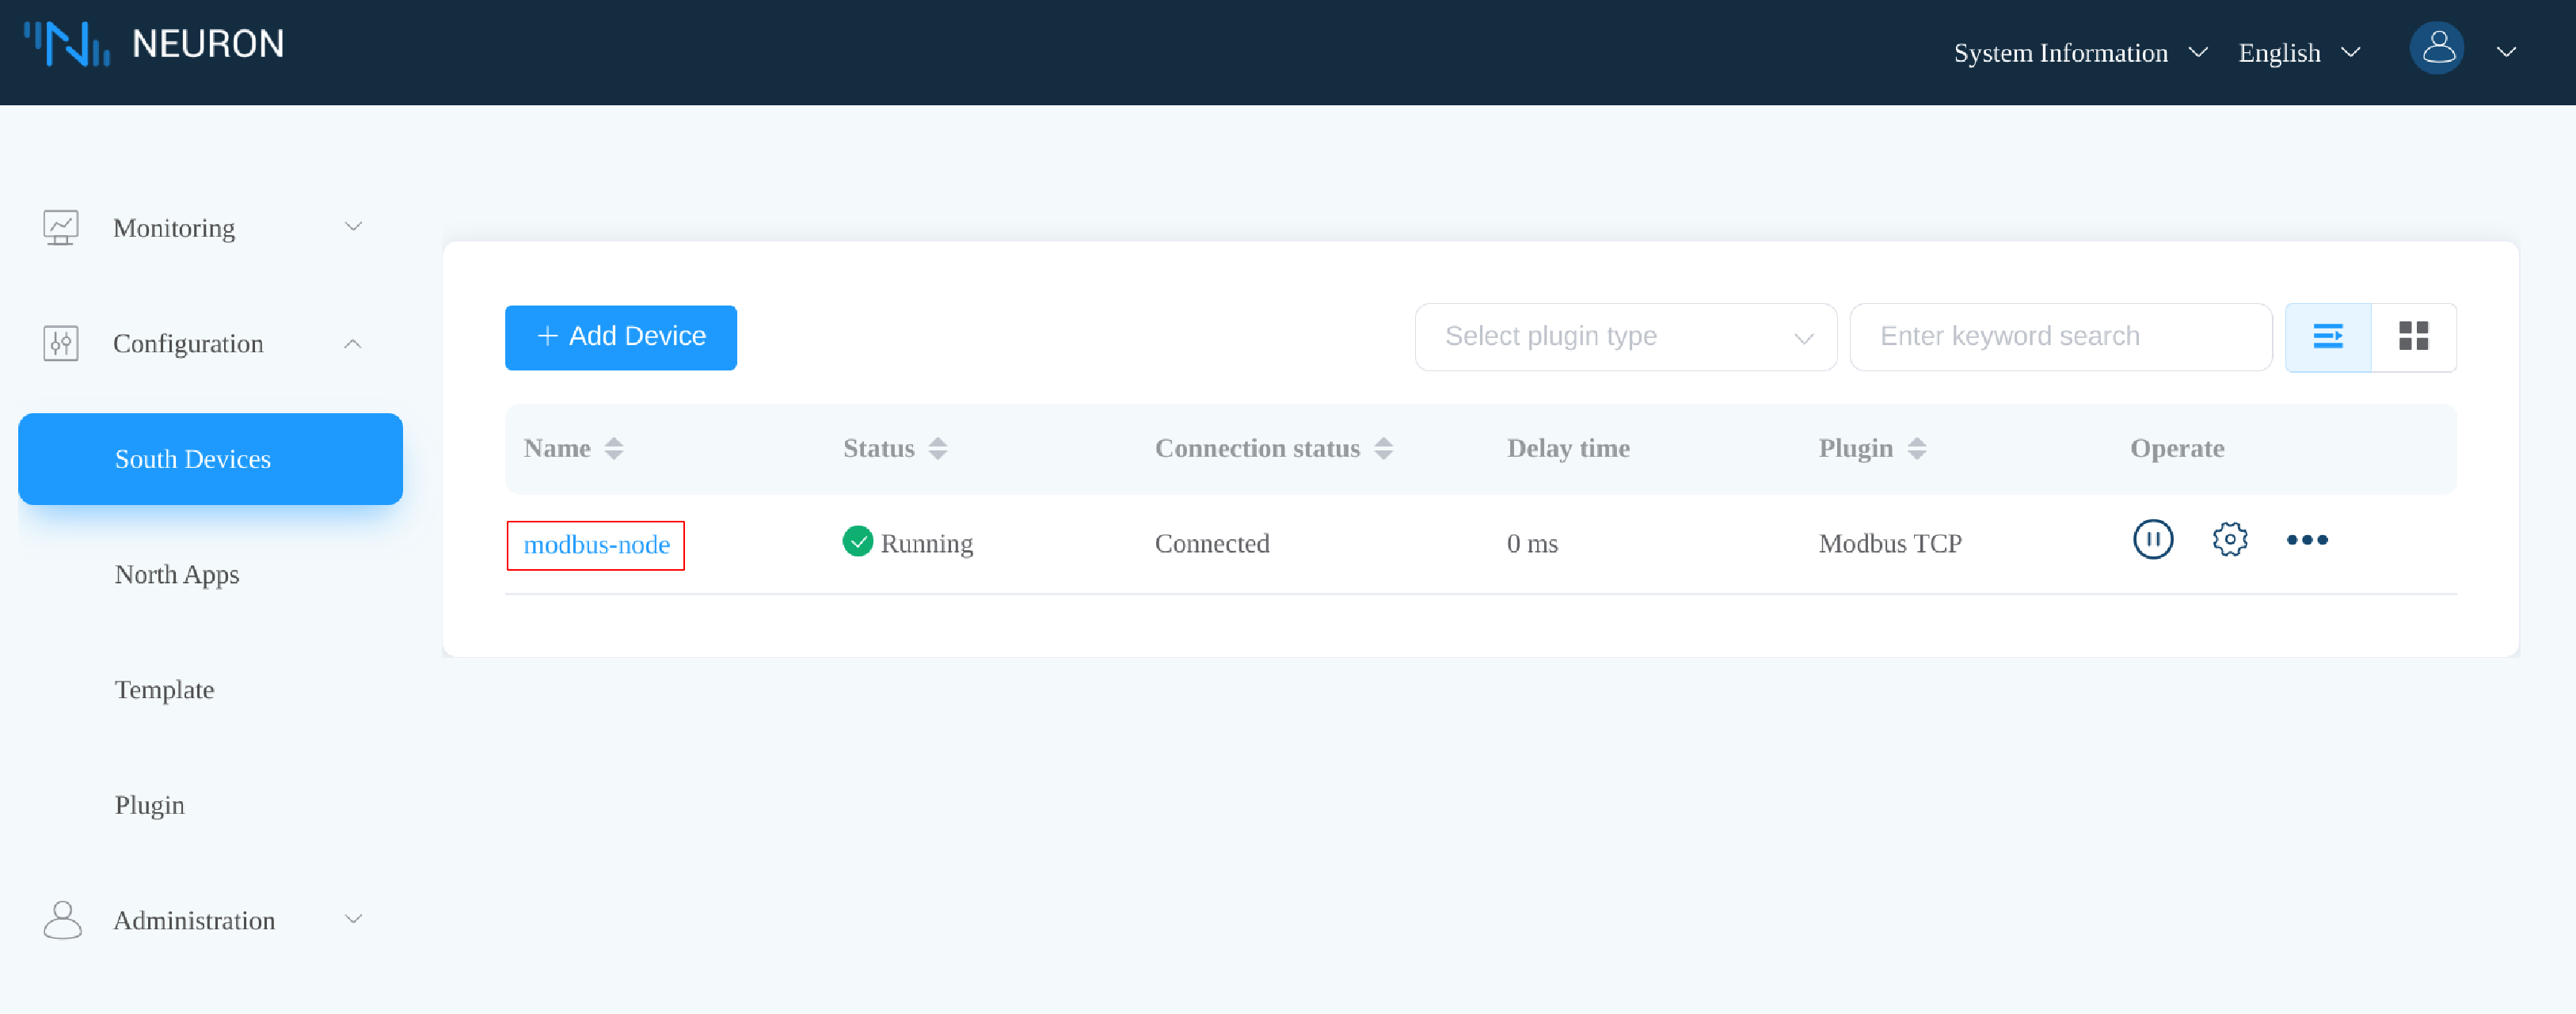The height and width of the screenshot is (1014, 2576).
Task: Click the Neuron logo icon
Action: [x=66, y=44]
